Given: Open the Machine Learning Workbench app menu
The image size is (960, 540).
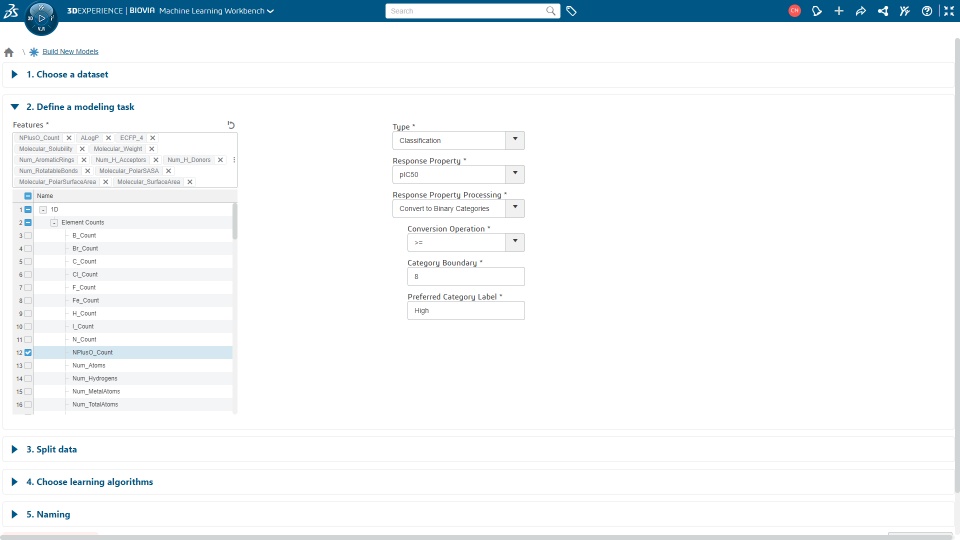Looking at the screenshot, I should click(216, 11).
